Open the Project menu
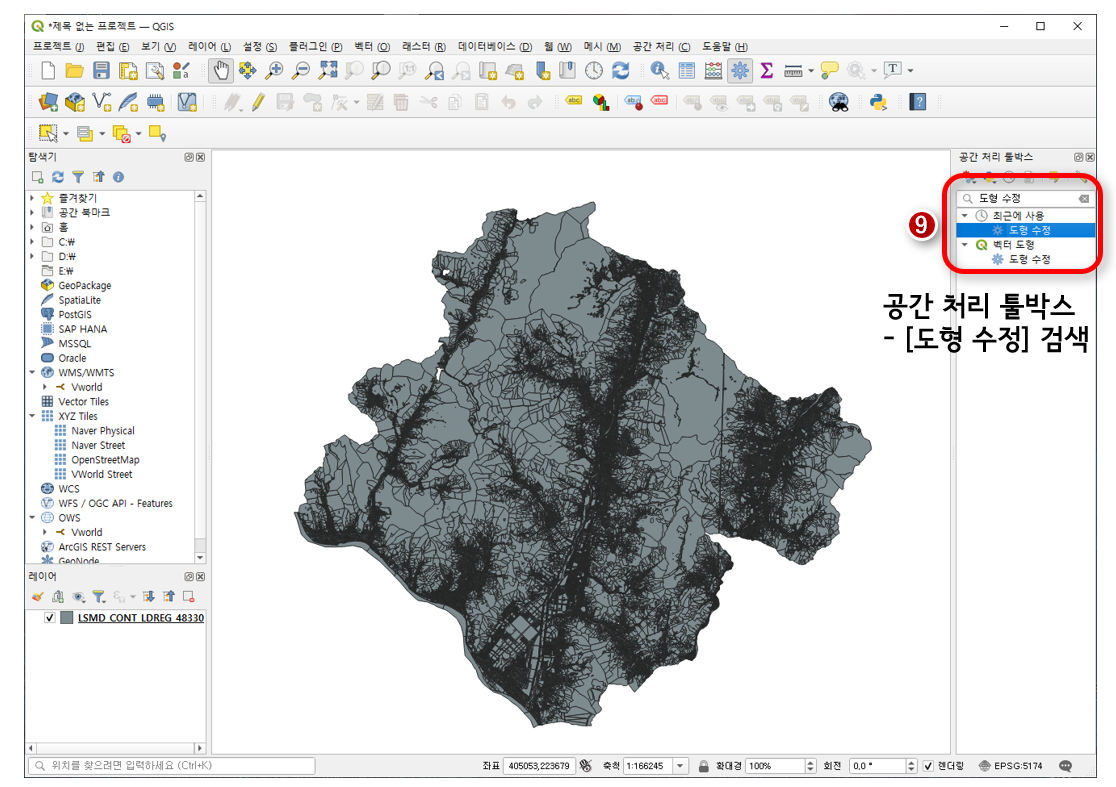 tap(58, 46)
